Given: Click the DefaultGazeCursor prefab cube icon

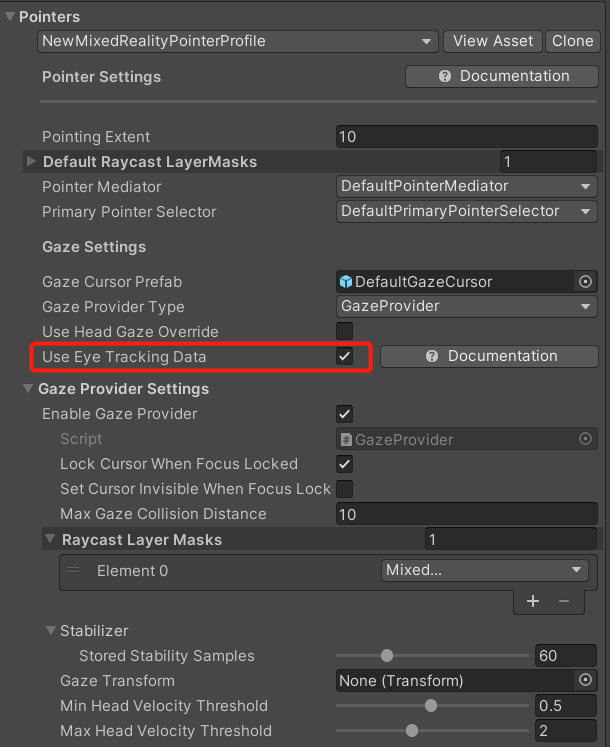Looking at the screenshot, I should 347,282.
